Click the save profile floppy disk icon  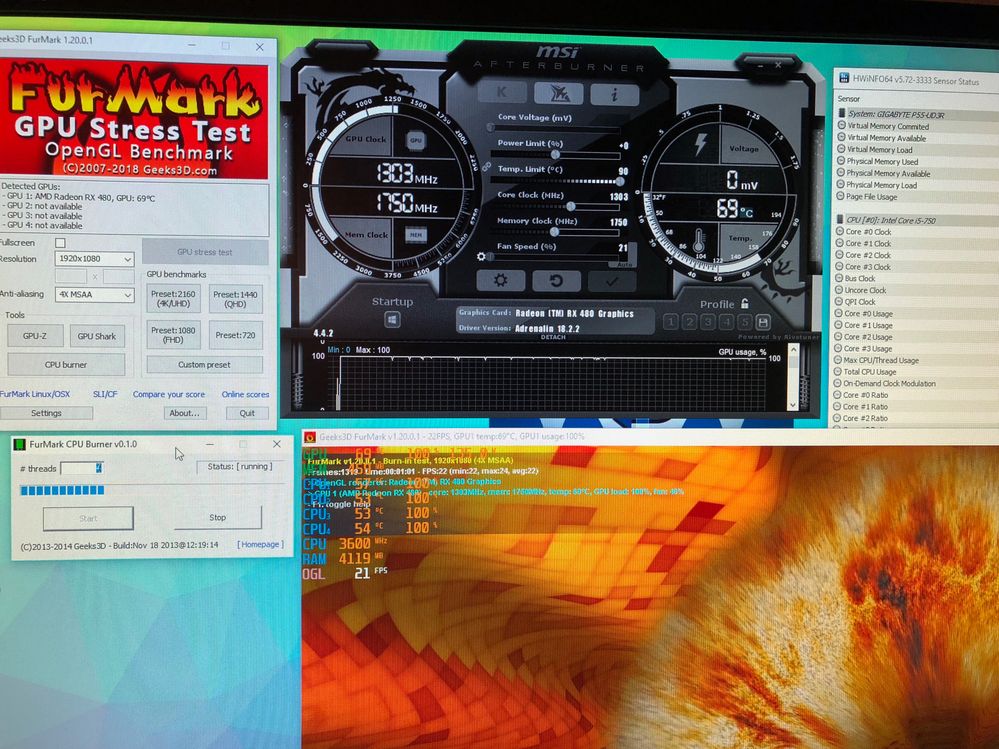(x=763, y=322)
